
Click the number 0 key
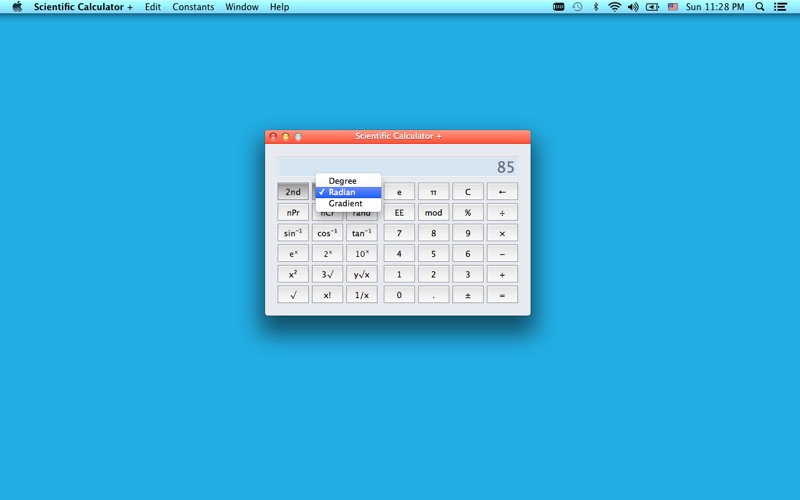click(399, 294)
